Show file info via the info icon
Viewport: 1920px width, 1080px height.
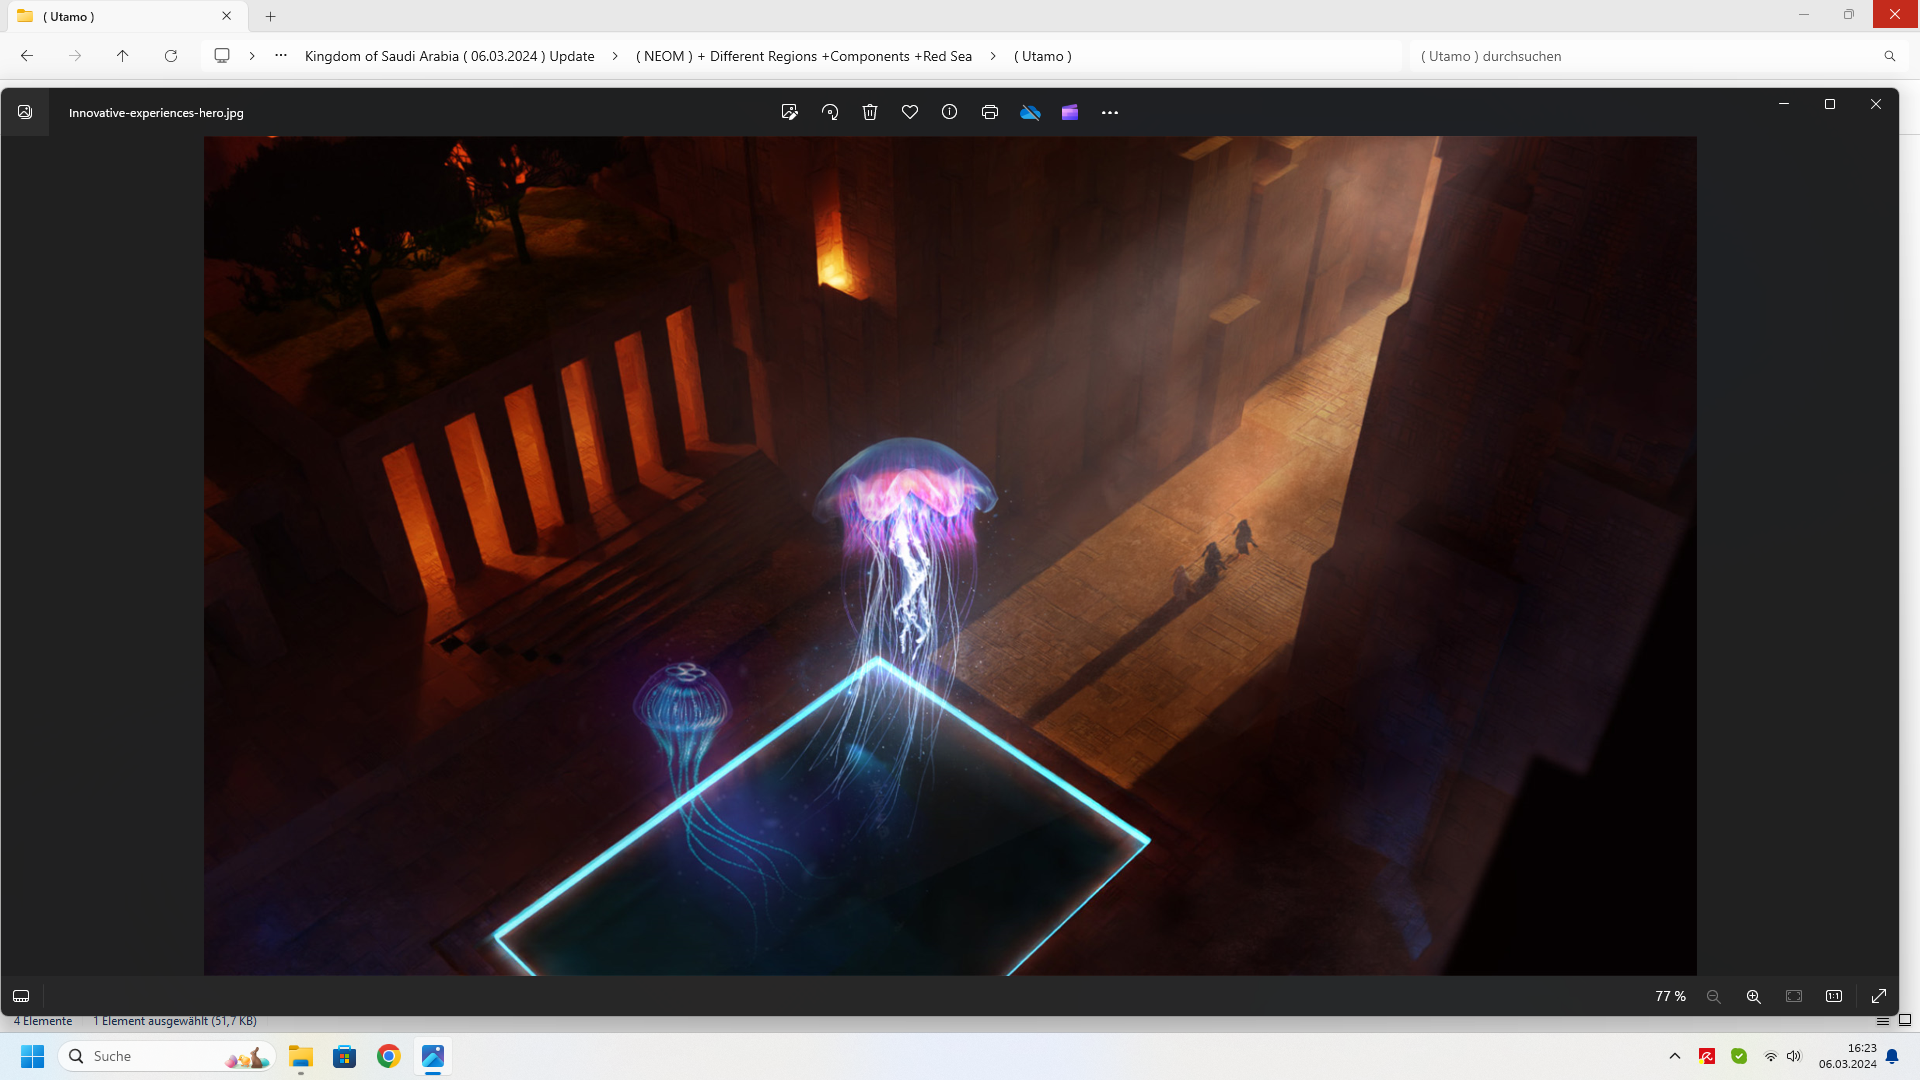click(949, 112)
